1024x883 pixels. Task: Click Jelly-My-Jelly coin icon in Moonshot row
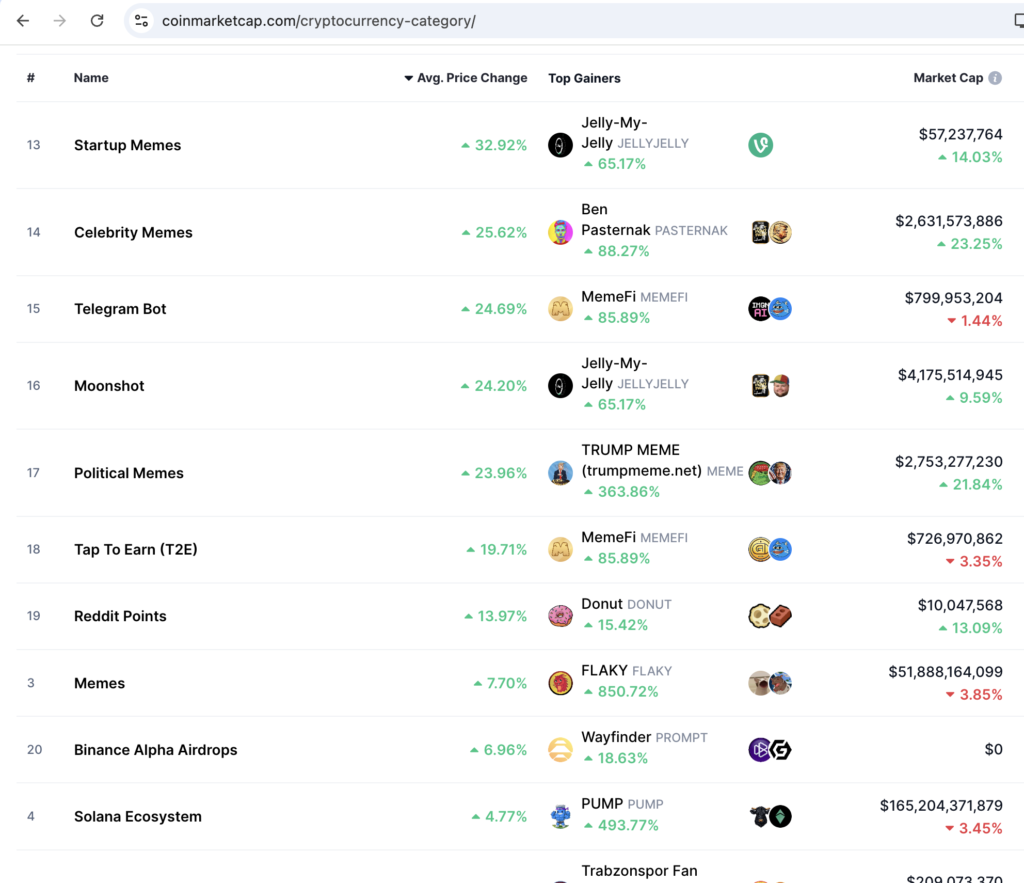click(x=560, y=385)
